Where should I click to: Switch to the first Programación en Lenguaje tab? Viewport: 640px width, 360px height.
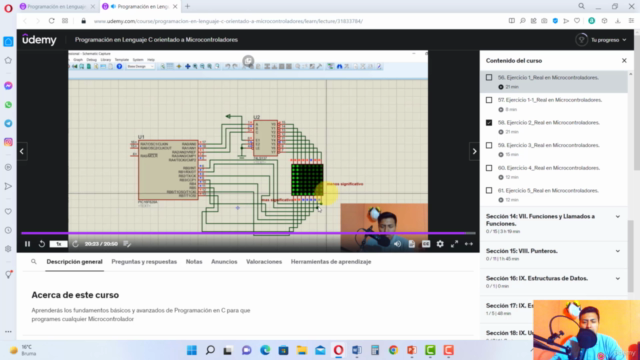pos(57,7)
